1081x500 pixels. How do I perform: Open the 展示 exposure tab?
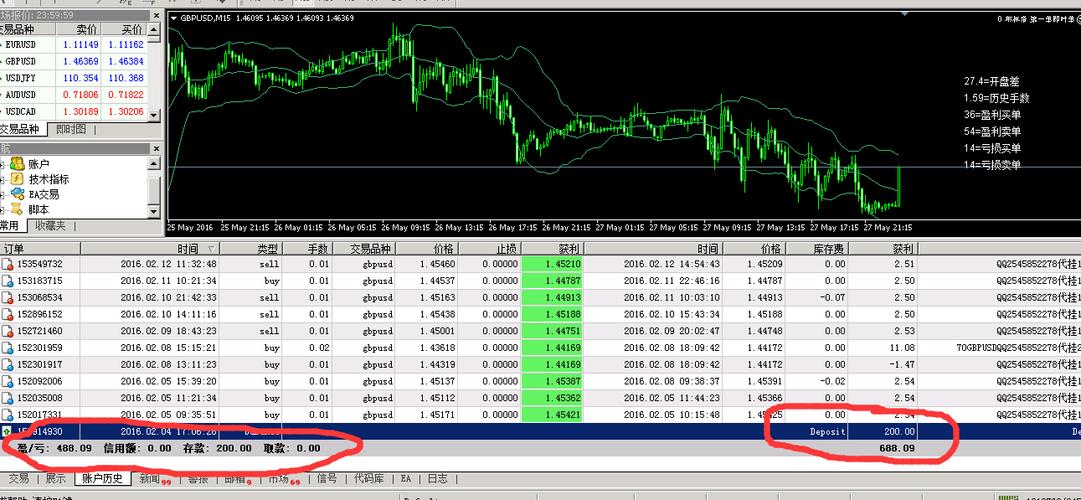tap(55, 479)
